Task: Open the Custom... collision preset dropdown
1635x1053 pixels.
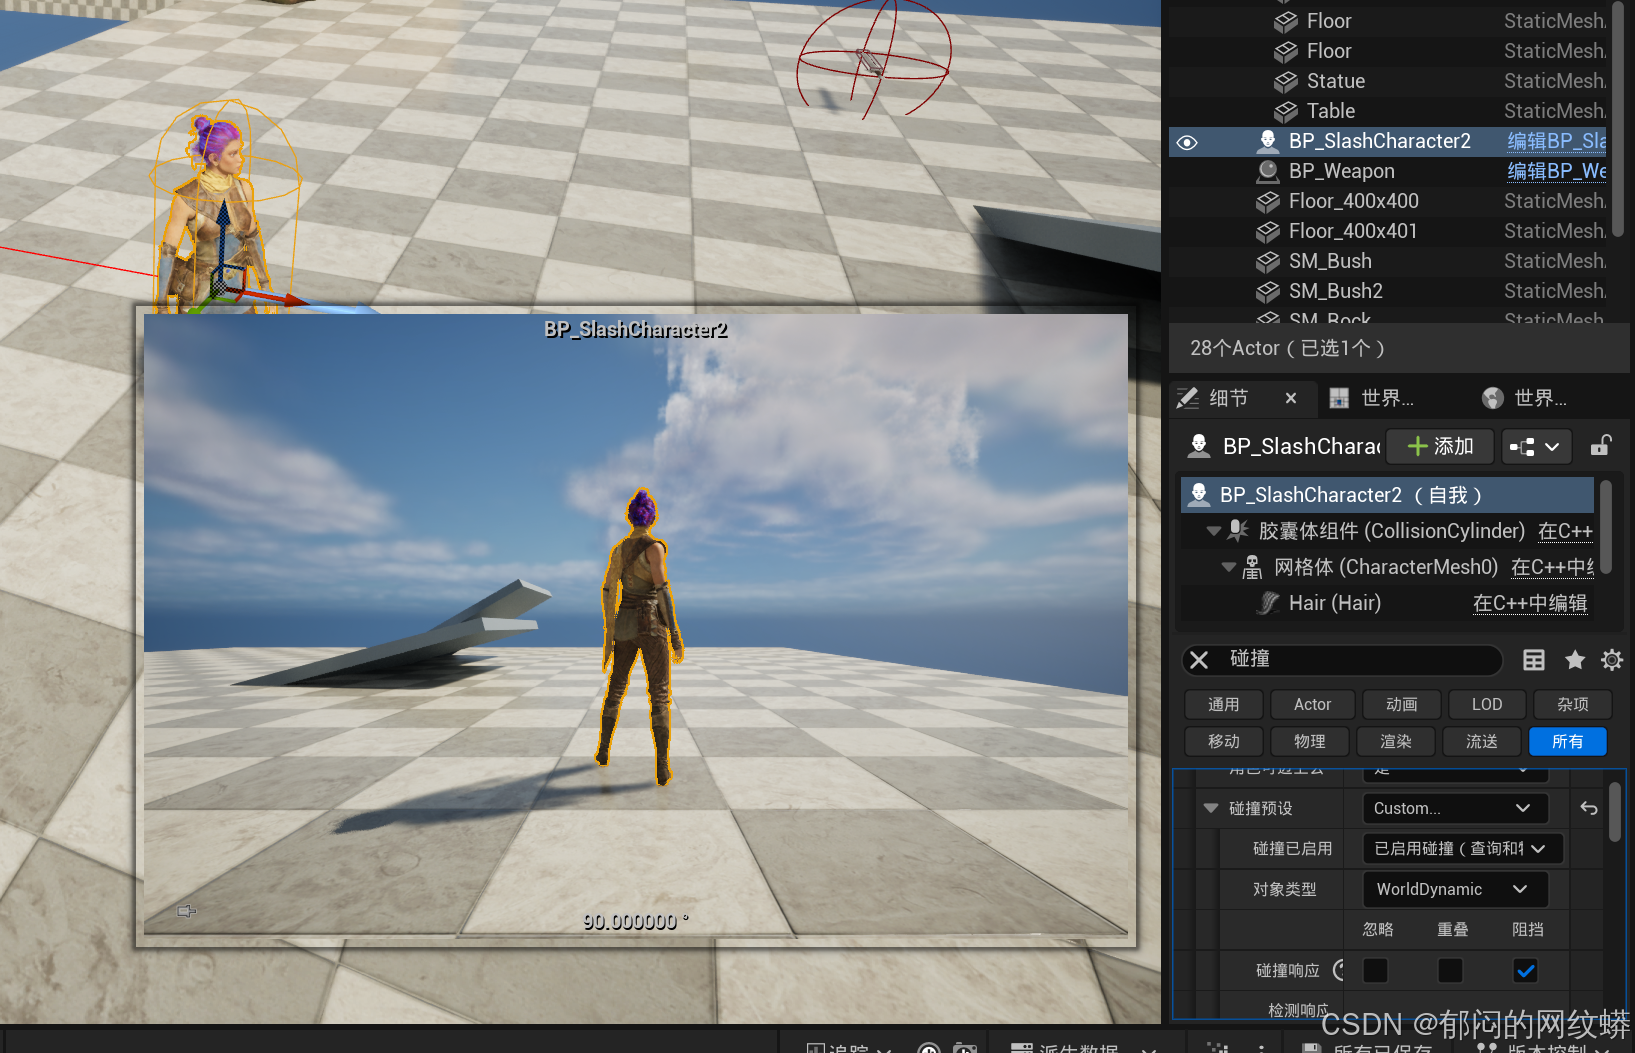Action: point(1455,808)
